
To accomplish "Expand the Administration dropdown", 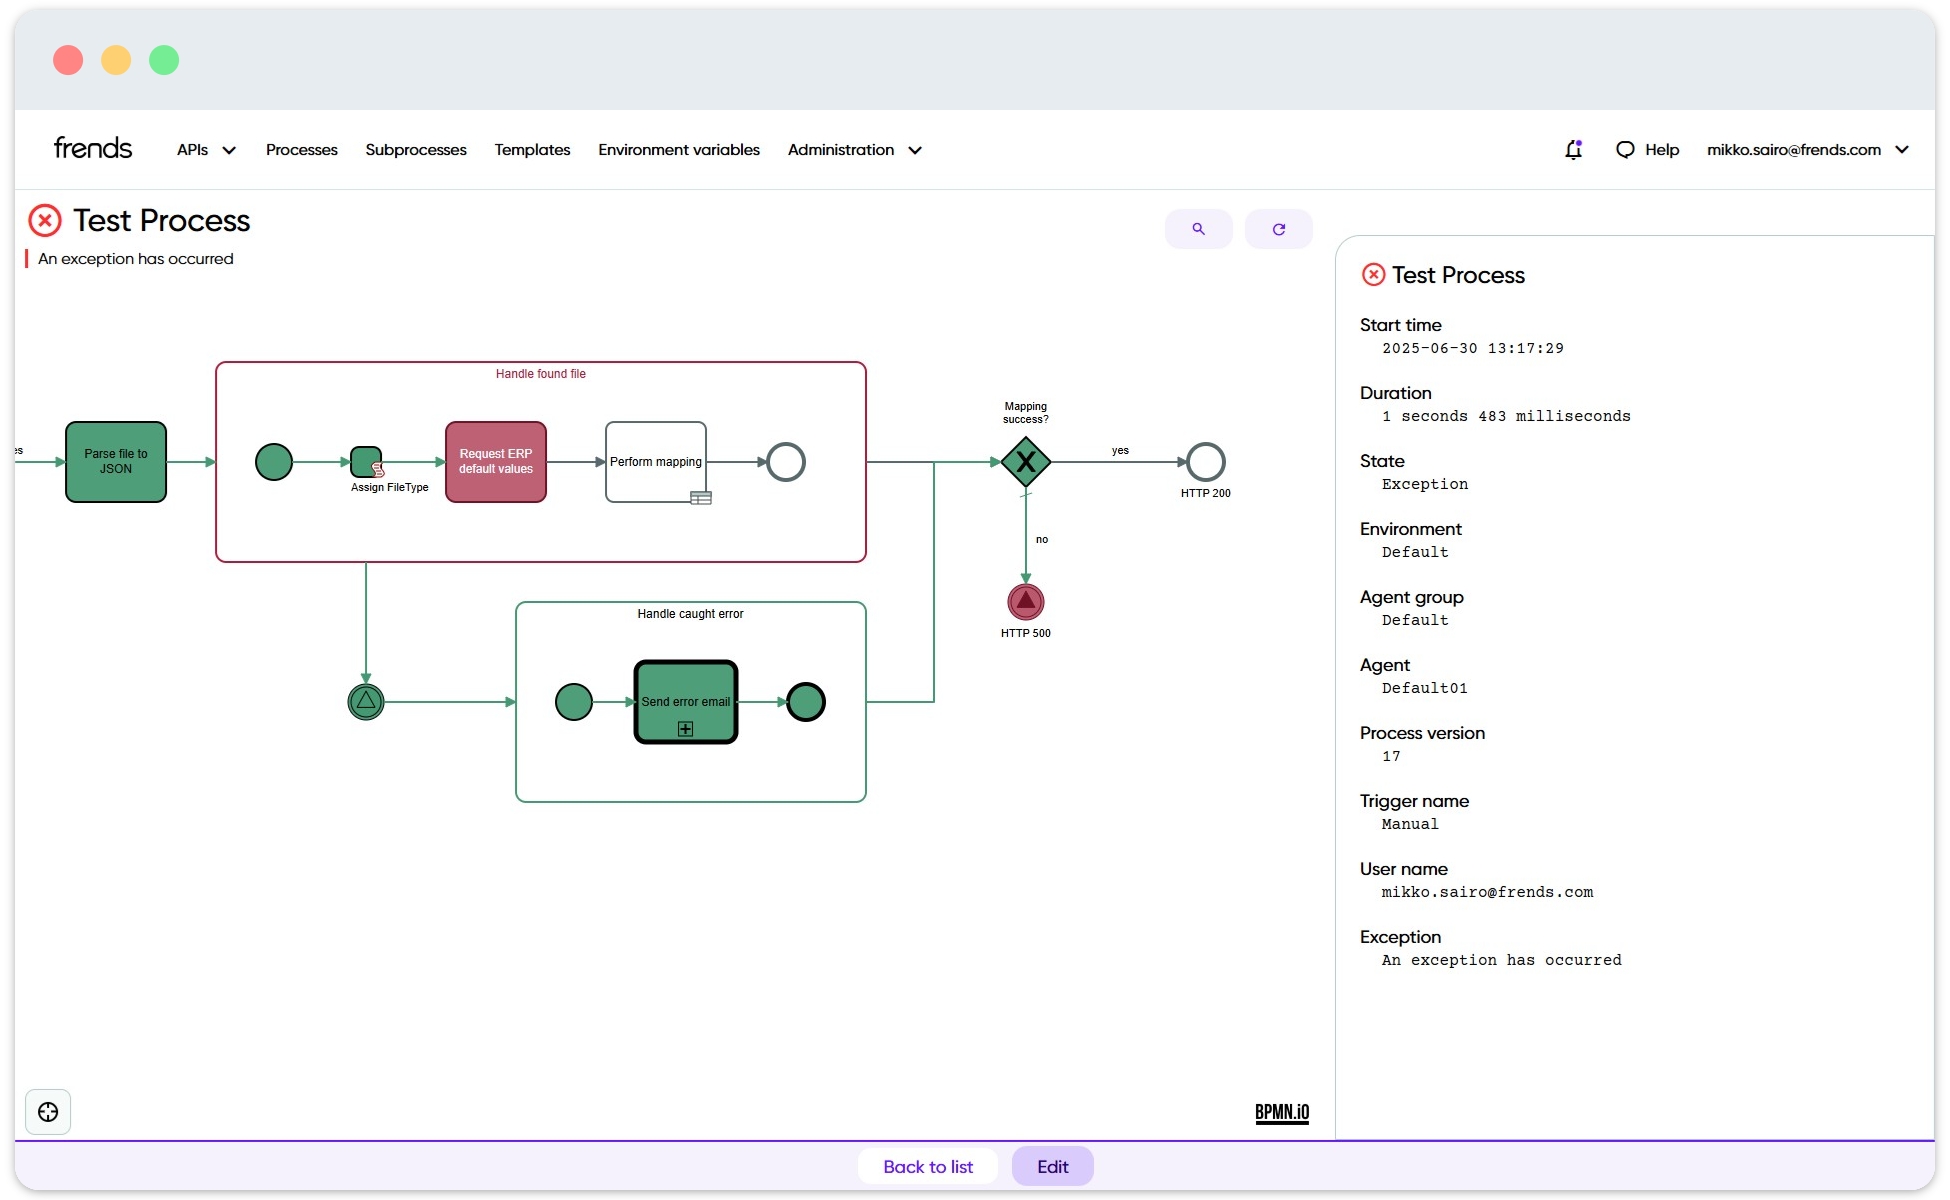I will pos(854,150).
